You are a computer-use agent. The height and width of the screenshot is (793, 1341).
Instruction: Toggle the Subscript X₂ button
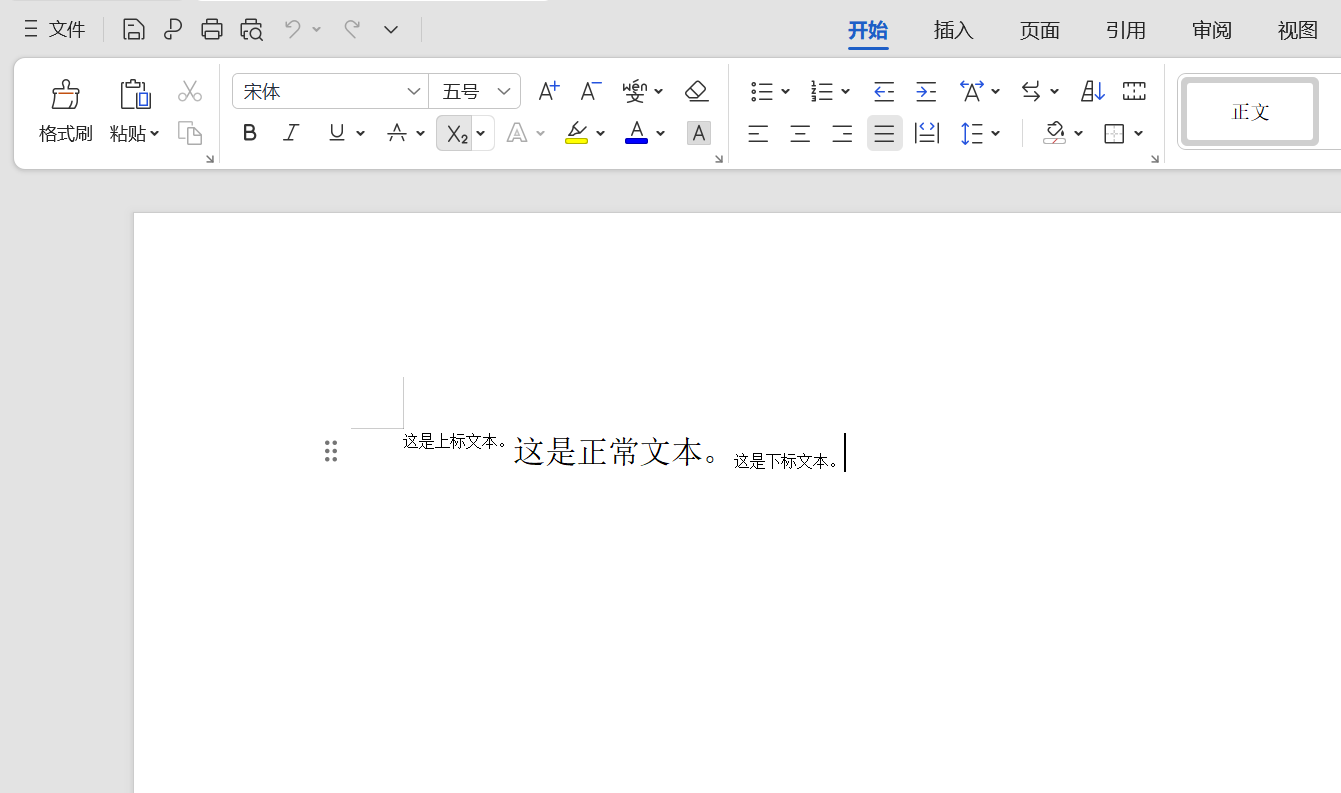[456, 134]
